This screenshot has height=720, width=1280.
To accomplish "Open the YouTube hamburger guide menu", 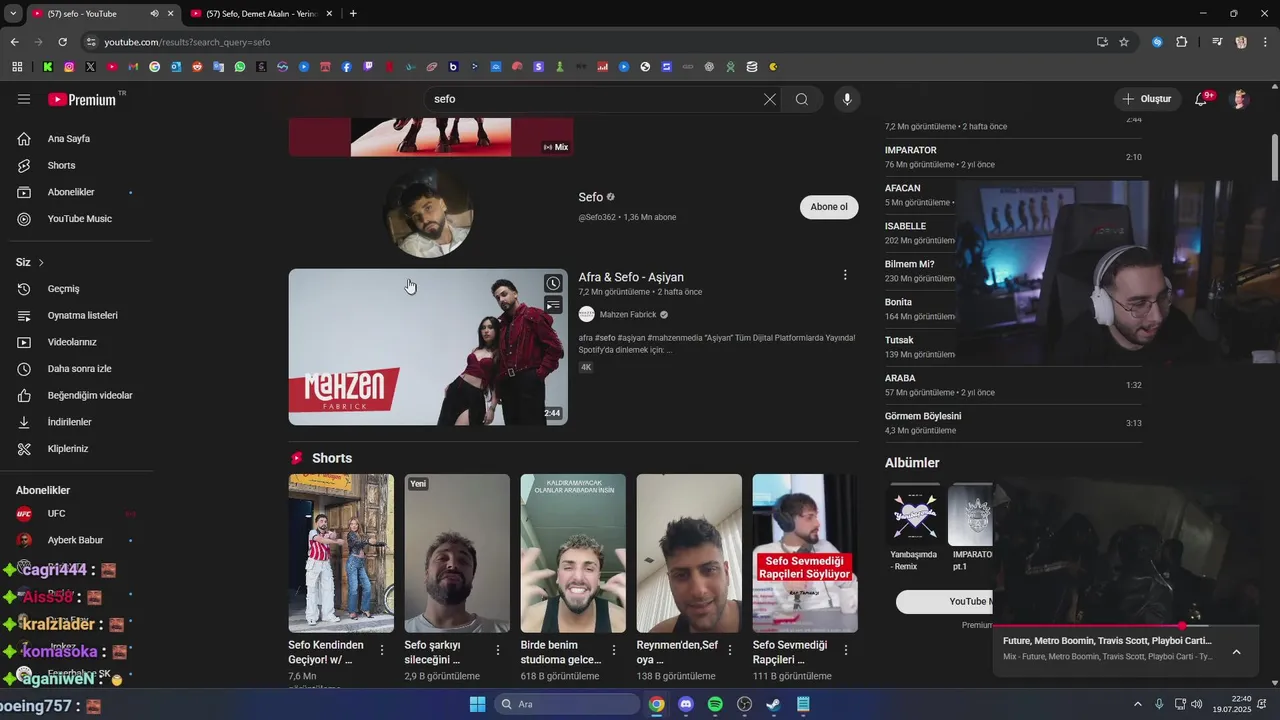I will pos(24,99).
